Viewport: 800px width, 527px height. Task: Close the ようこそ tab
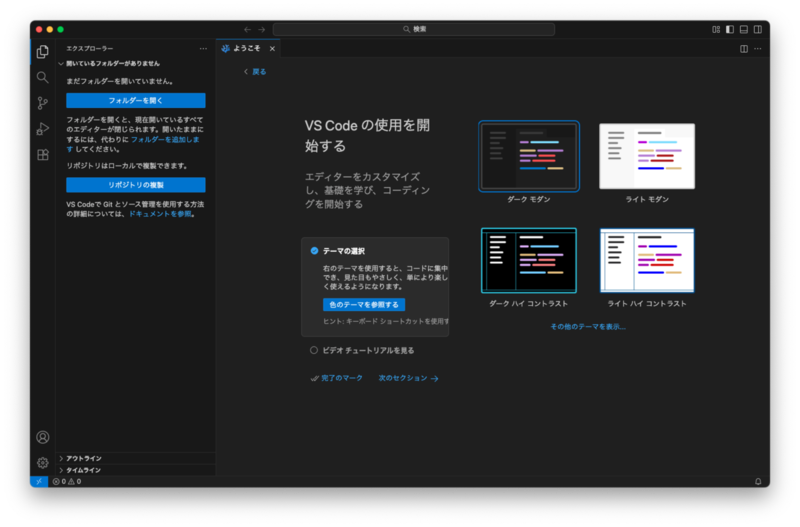(x=272, y=49)
